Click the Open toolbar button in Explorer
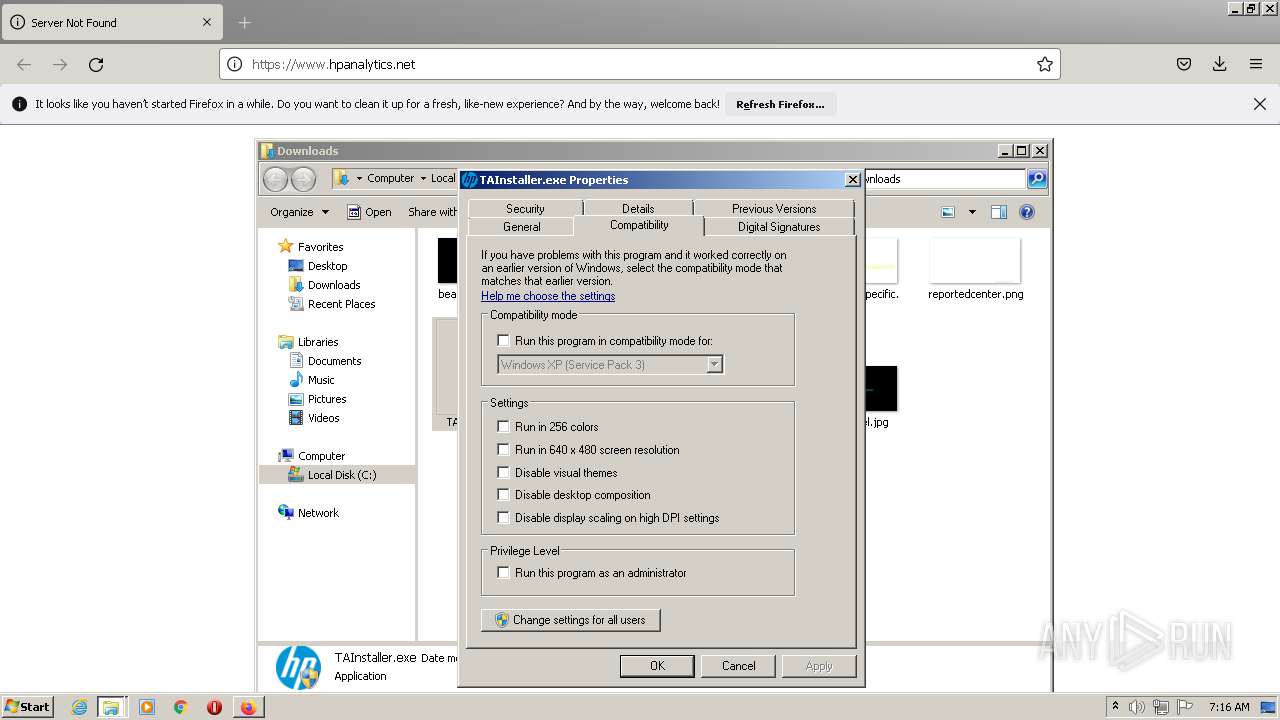This screenshot has height=720, width=1280. [x=369, y=212]
